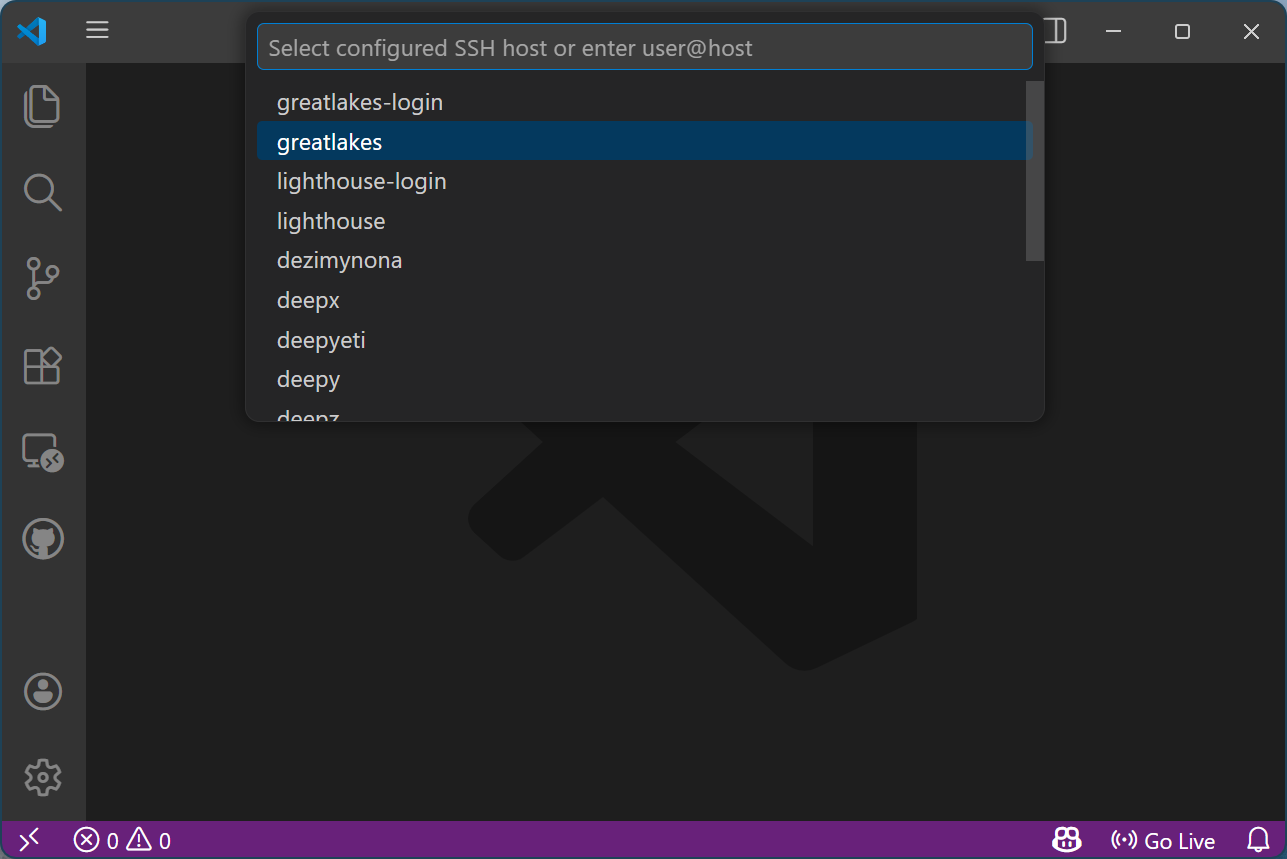The width and height of the screenshot is (1287, 859).
Task: Open the Search panel icon
Action: (x=42, y=192)
